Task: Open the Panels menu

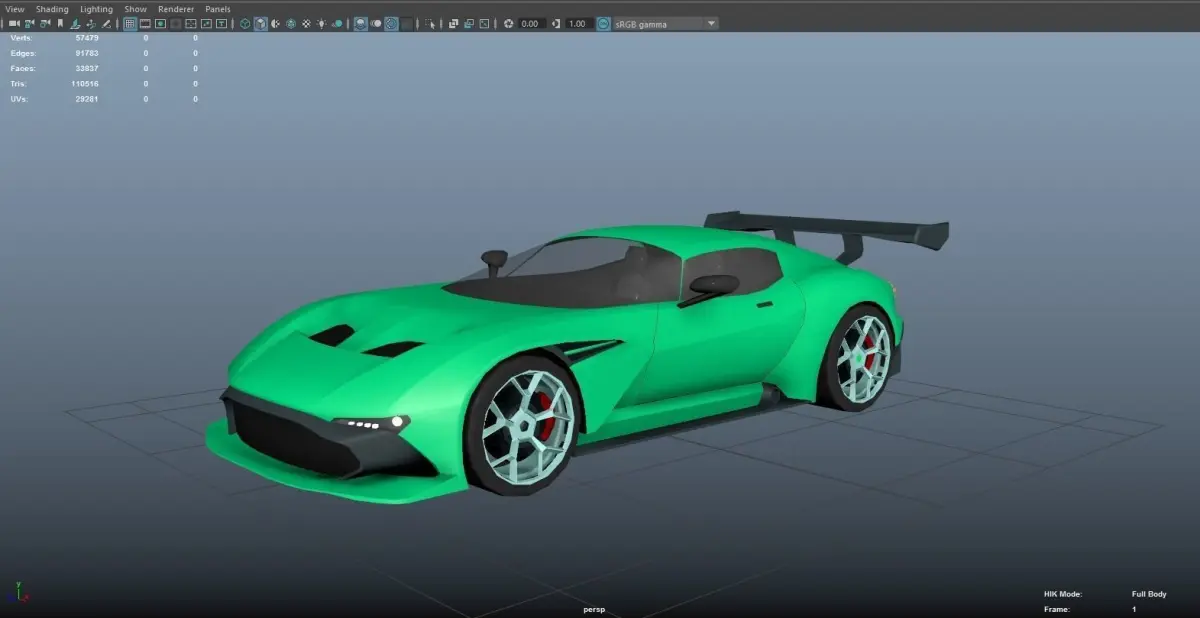Action: click(x=218, y=9)
